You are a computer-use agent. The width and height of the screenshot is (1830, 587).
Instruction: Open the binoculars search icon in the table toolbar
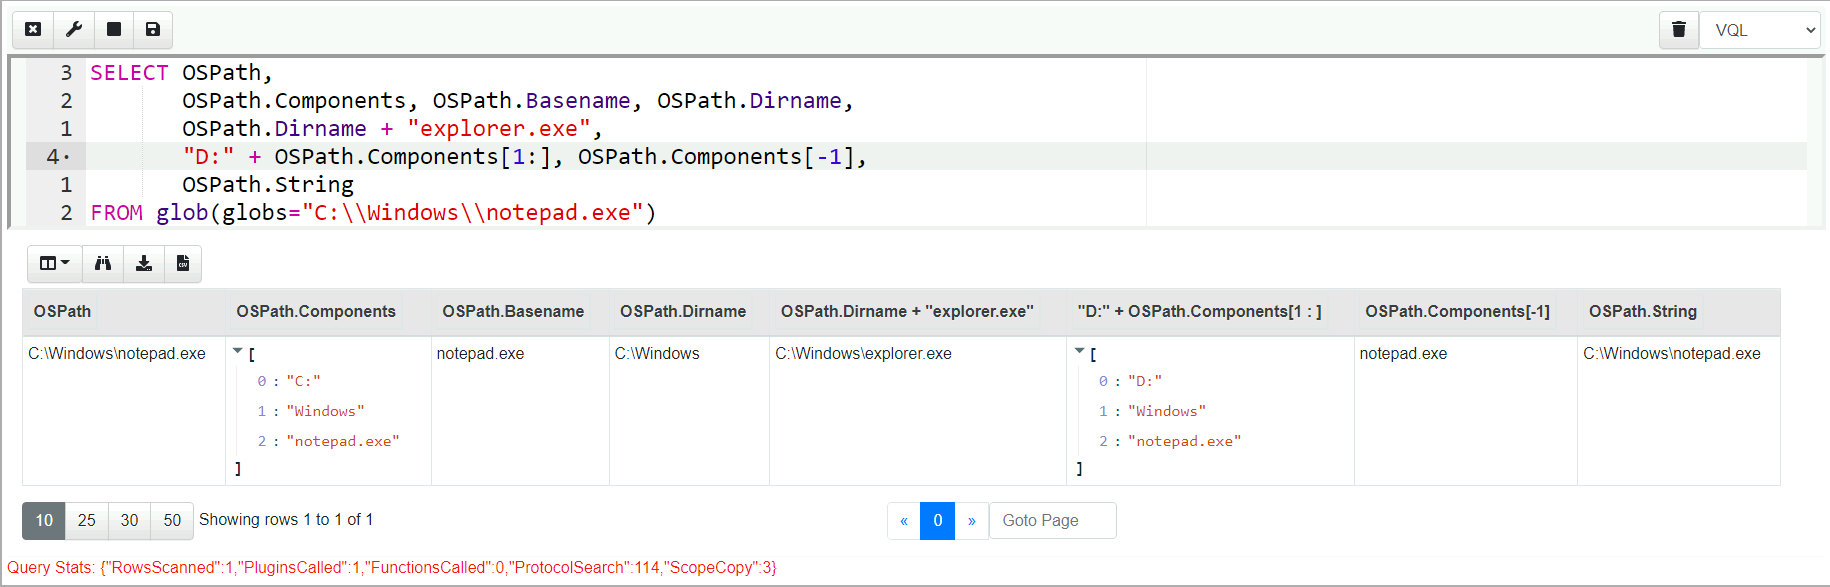point(103,264)
